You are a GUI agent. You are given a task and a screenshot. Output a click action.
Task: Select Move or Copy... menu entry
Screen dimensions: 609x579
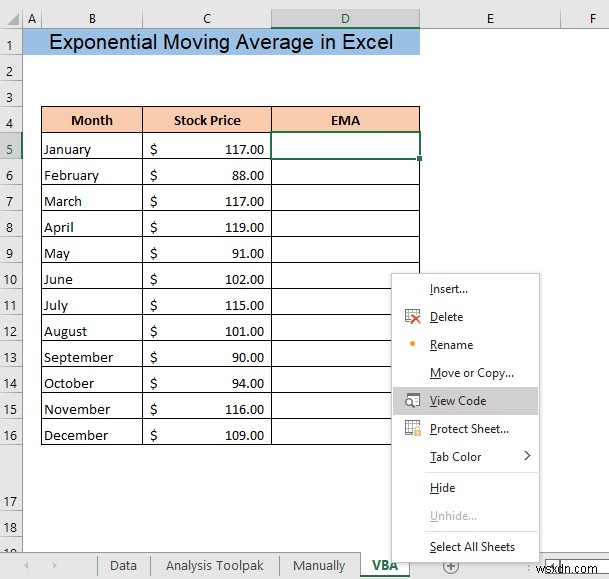tap(465, 372)
